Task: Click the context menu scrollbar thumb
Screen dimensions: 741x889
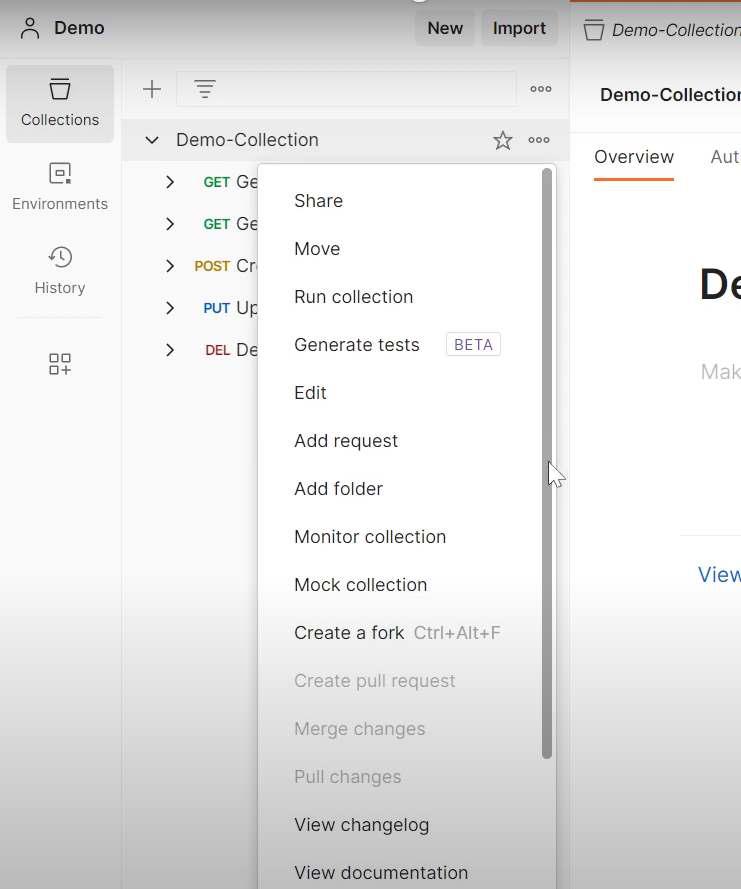Action: pos(547,463)
